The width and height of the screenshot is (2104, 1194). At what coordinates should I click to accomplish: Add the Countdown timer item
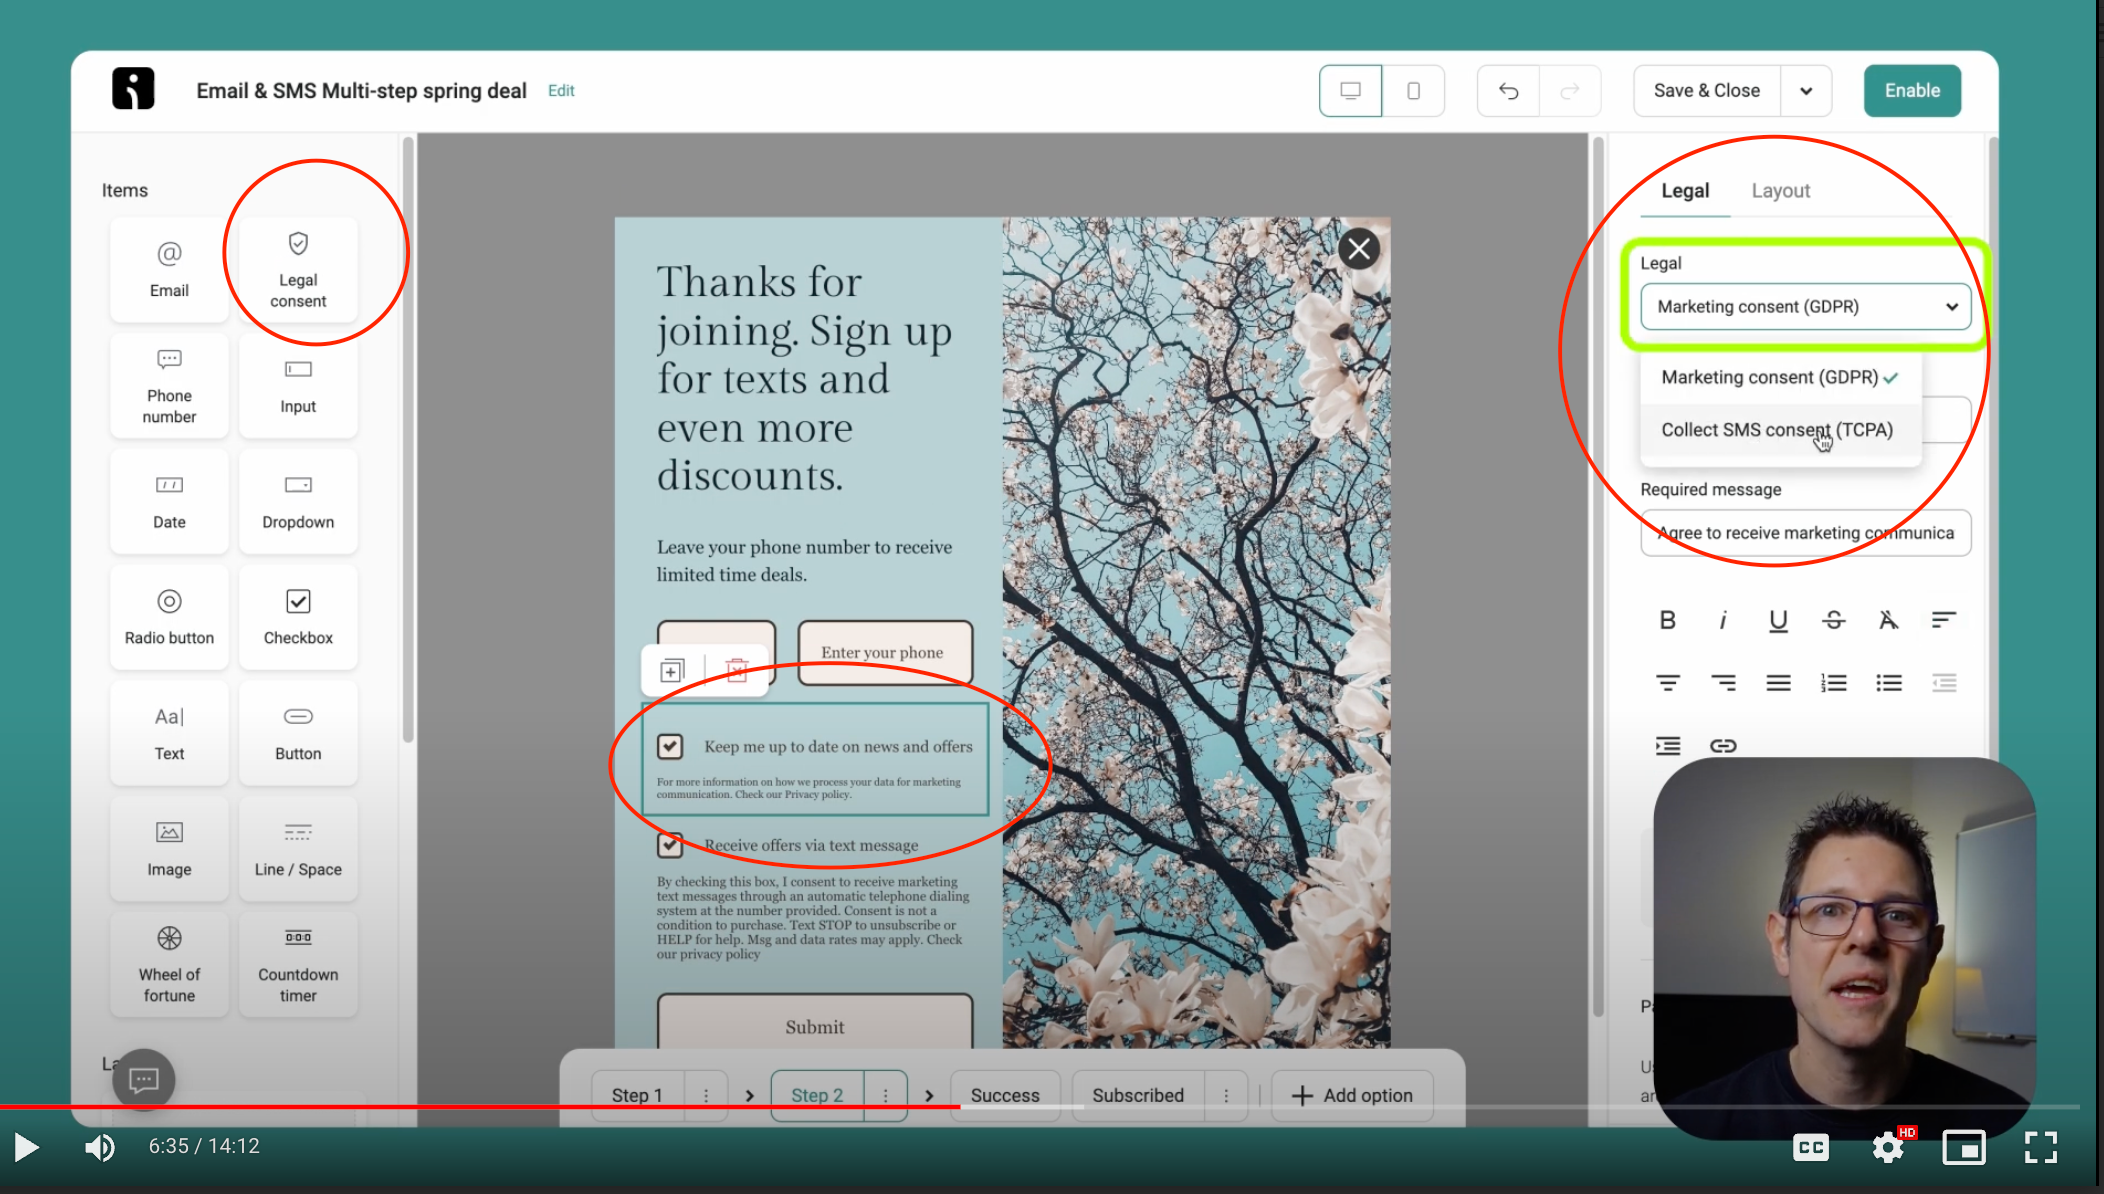[x=298, y=965]
